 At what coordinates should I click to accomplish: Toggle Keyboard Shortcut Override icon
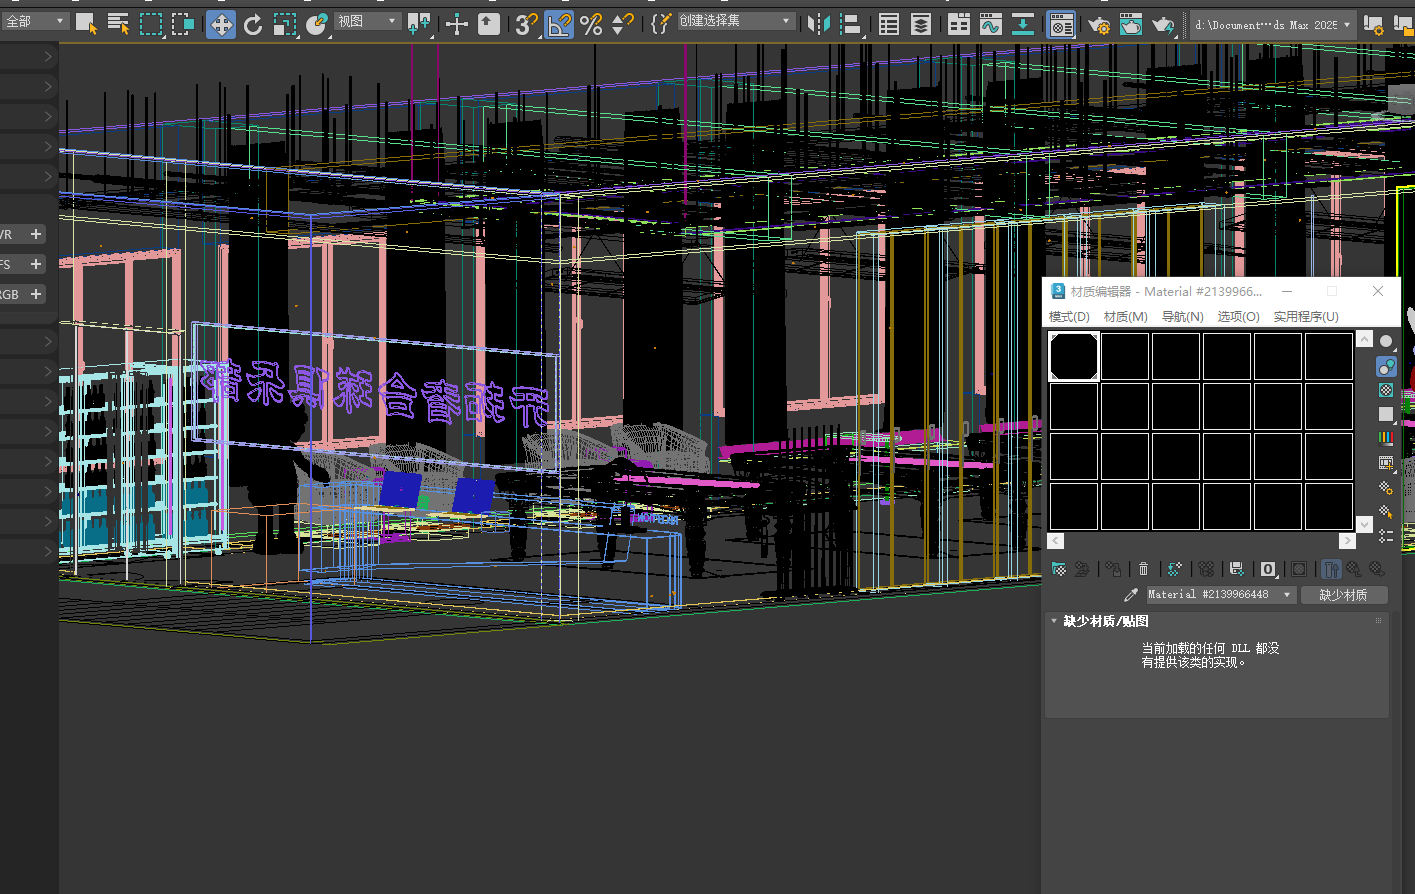click(489, 24)
